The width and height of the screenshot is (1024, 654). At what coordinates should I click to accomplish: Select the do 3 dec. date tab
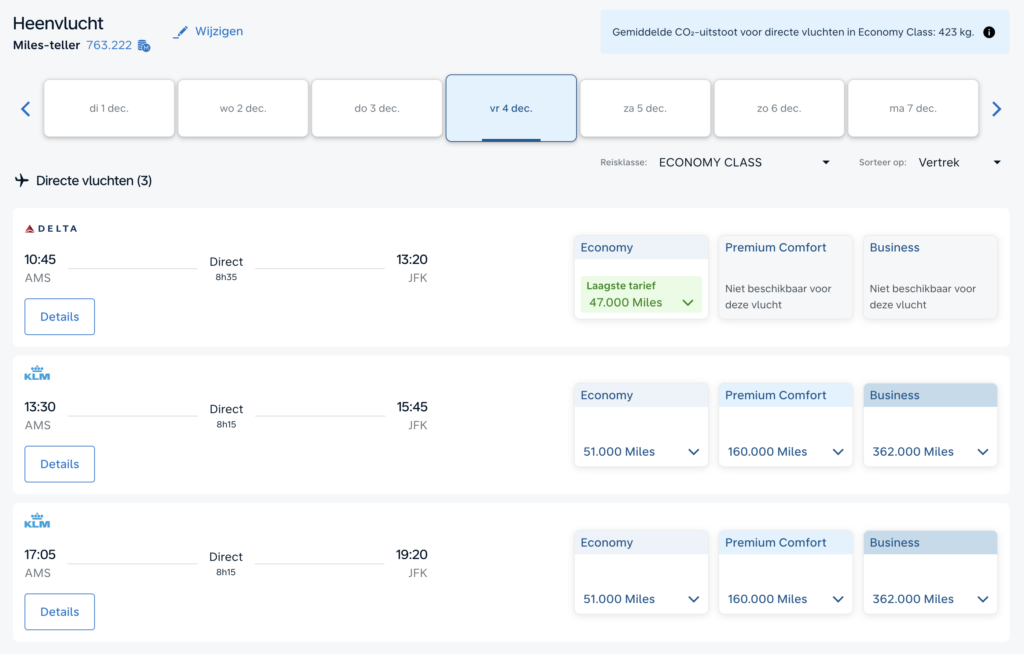coord(377,109)
